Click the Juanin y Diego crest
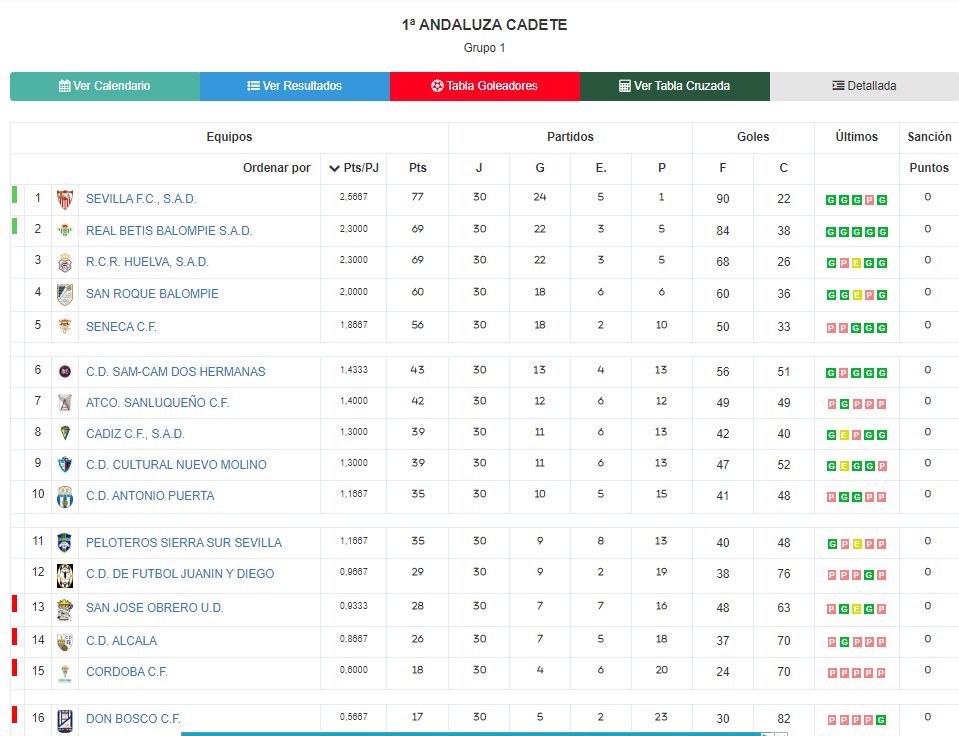959x736 pixels. (x=65, y=576)
